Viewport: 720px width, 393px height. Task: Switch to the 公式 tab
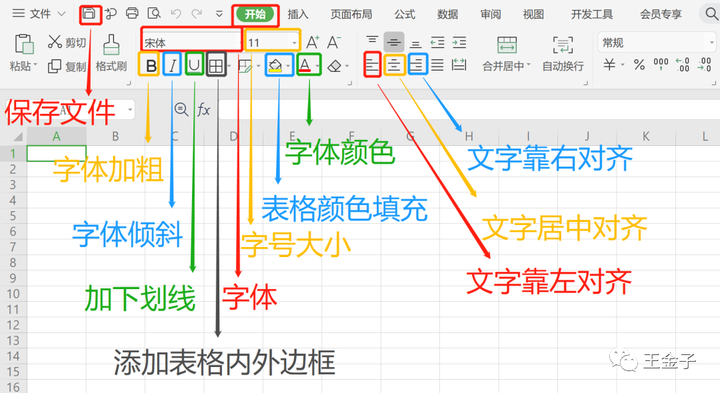pos(405,14)
